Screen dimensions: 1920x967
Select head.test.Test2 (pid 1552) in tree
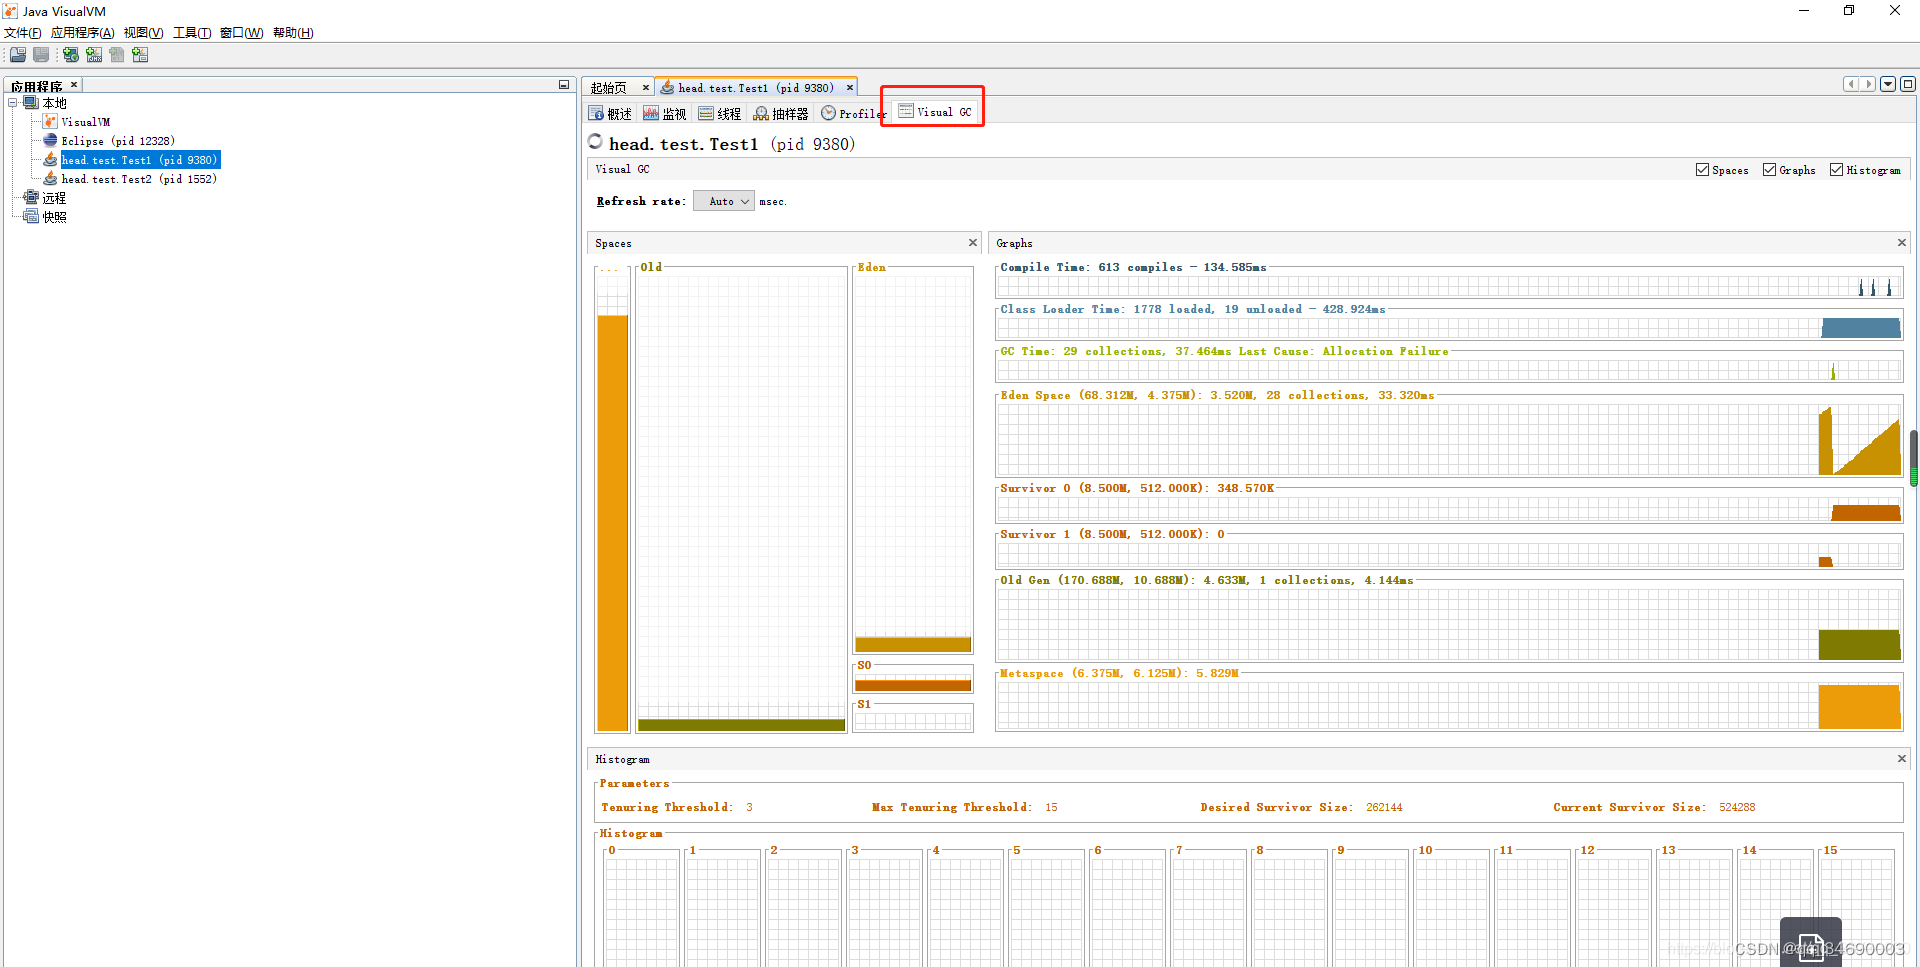tap(139, 179)
